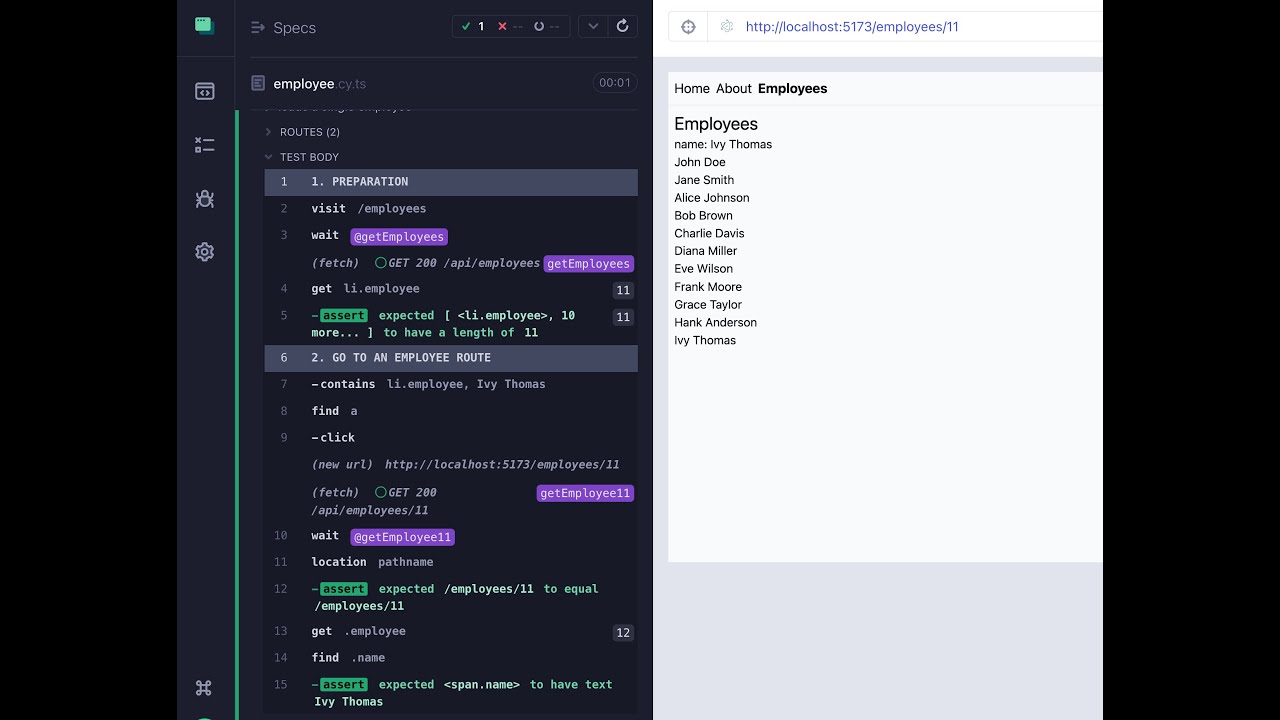Collapse the Specs list panel toggle
Viewport: 1280px width, 720px height.
pos(258,28)
